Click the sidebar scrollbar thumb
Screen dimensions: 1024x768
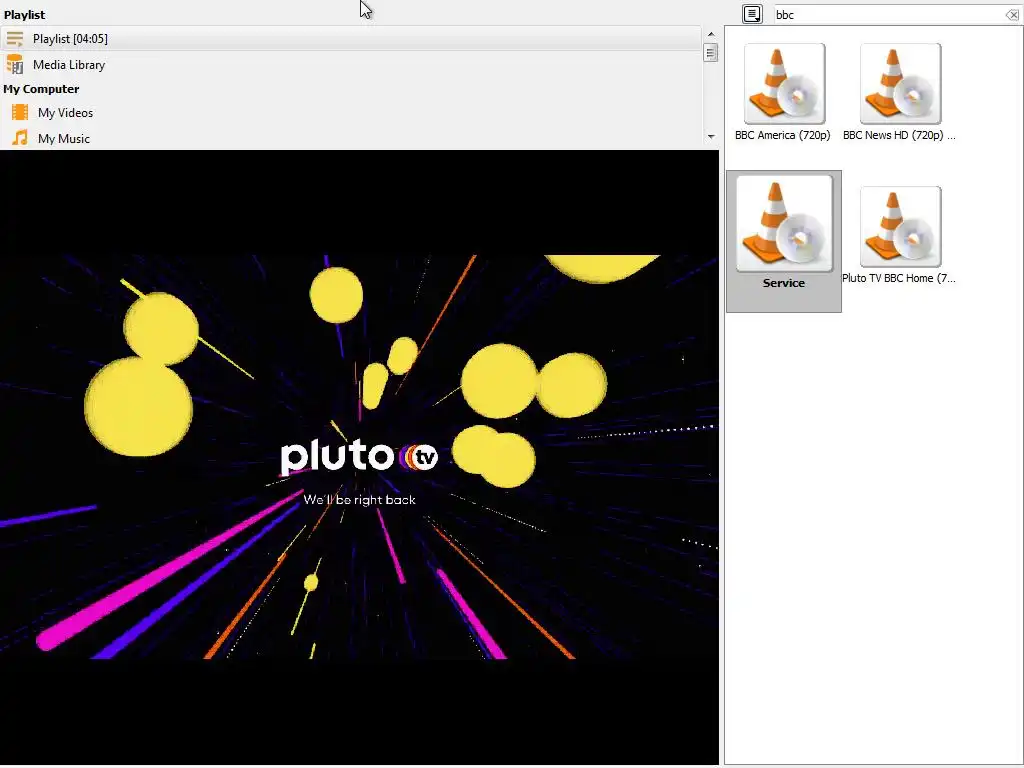[x=711, y=52]
